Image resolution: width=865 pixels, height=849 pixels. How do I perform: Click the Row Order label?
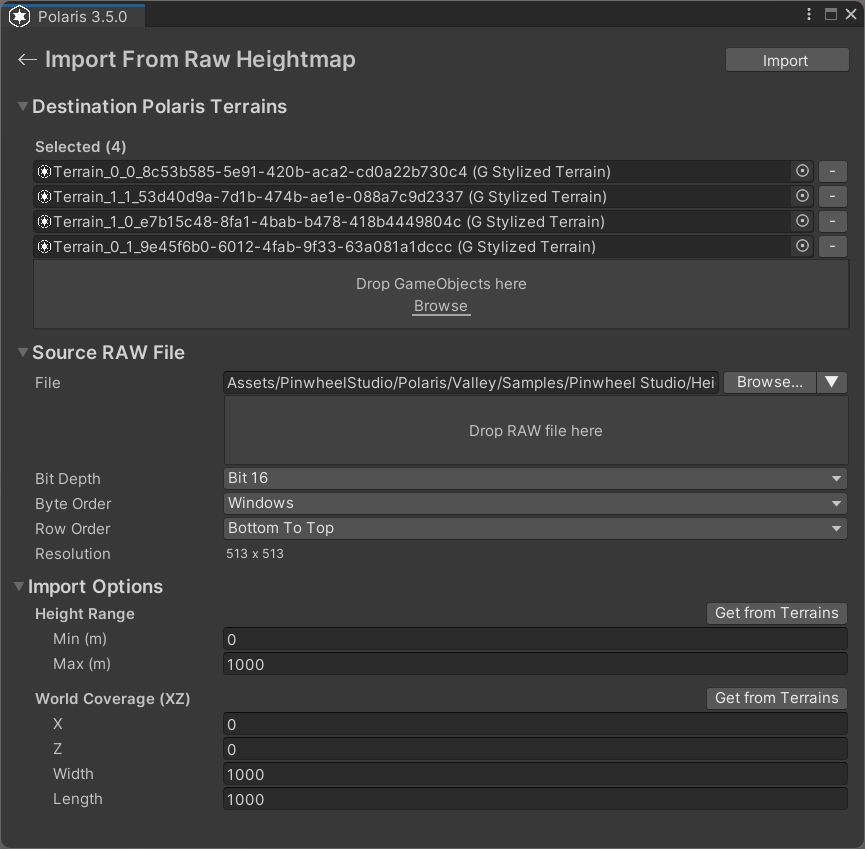click(72, 529)
